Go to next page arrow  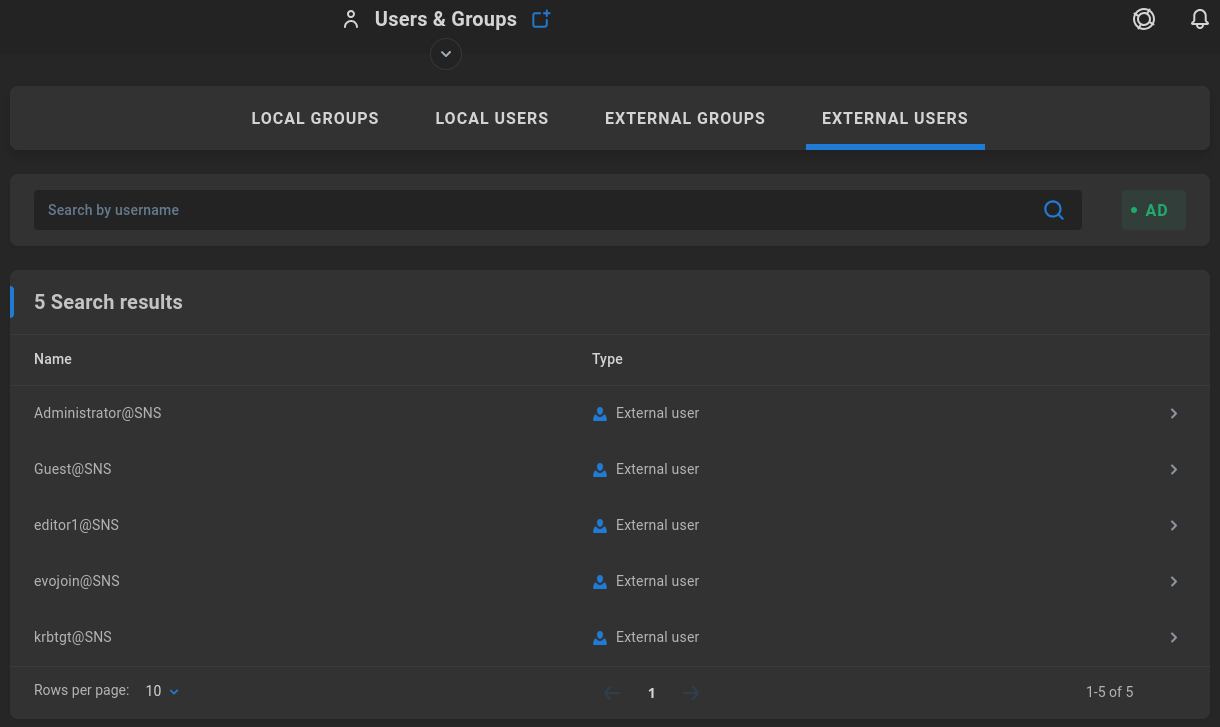click(691, 693)
